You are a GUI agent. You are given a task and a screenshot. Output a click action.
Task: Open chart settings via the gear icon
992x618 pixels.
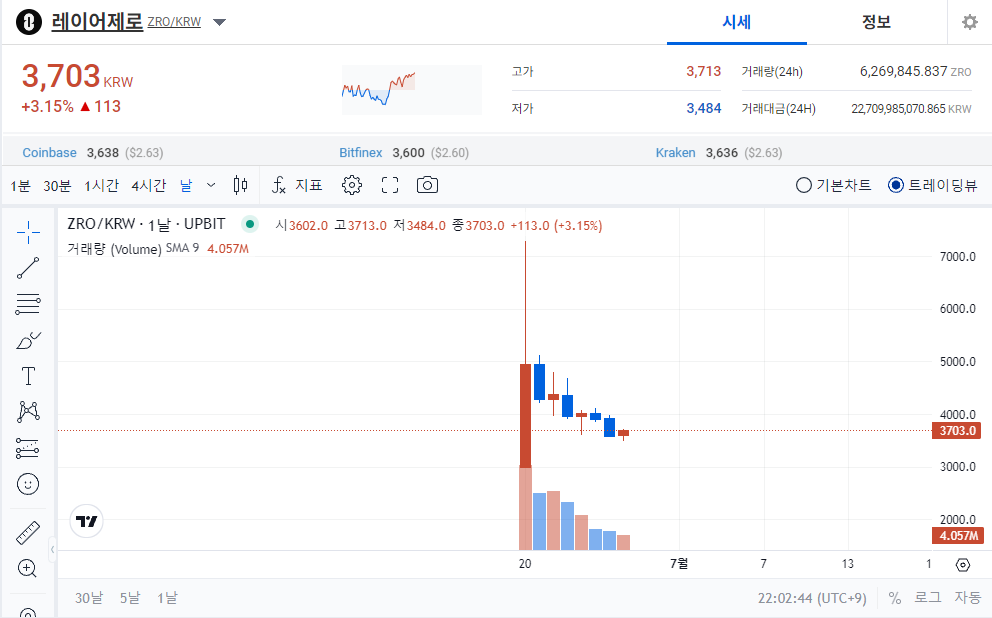352,185
